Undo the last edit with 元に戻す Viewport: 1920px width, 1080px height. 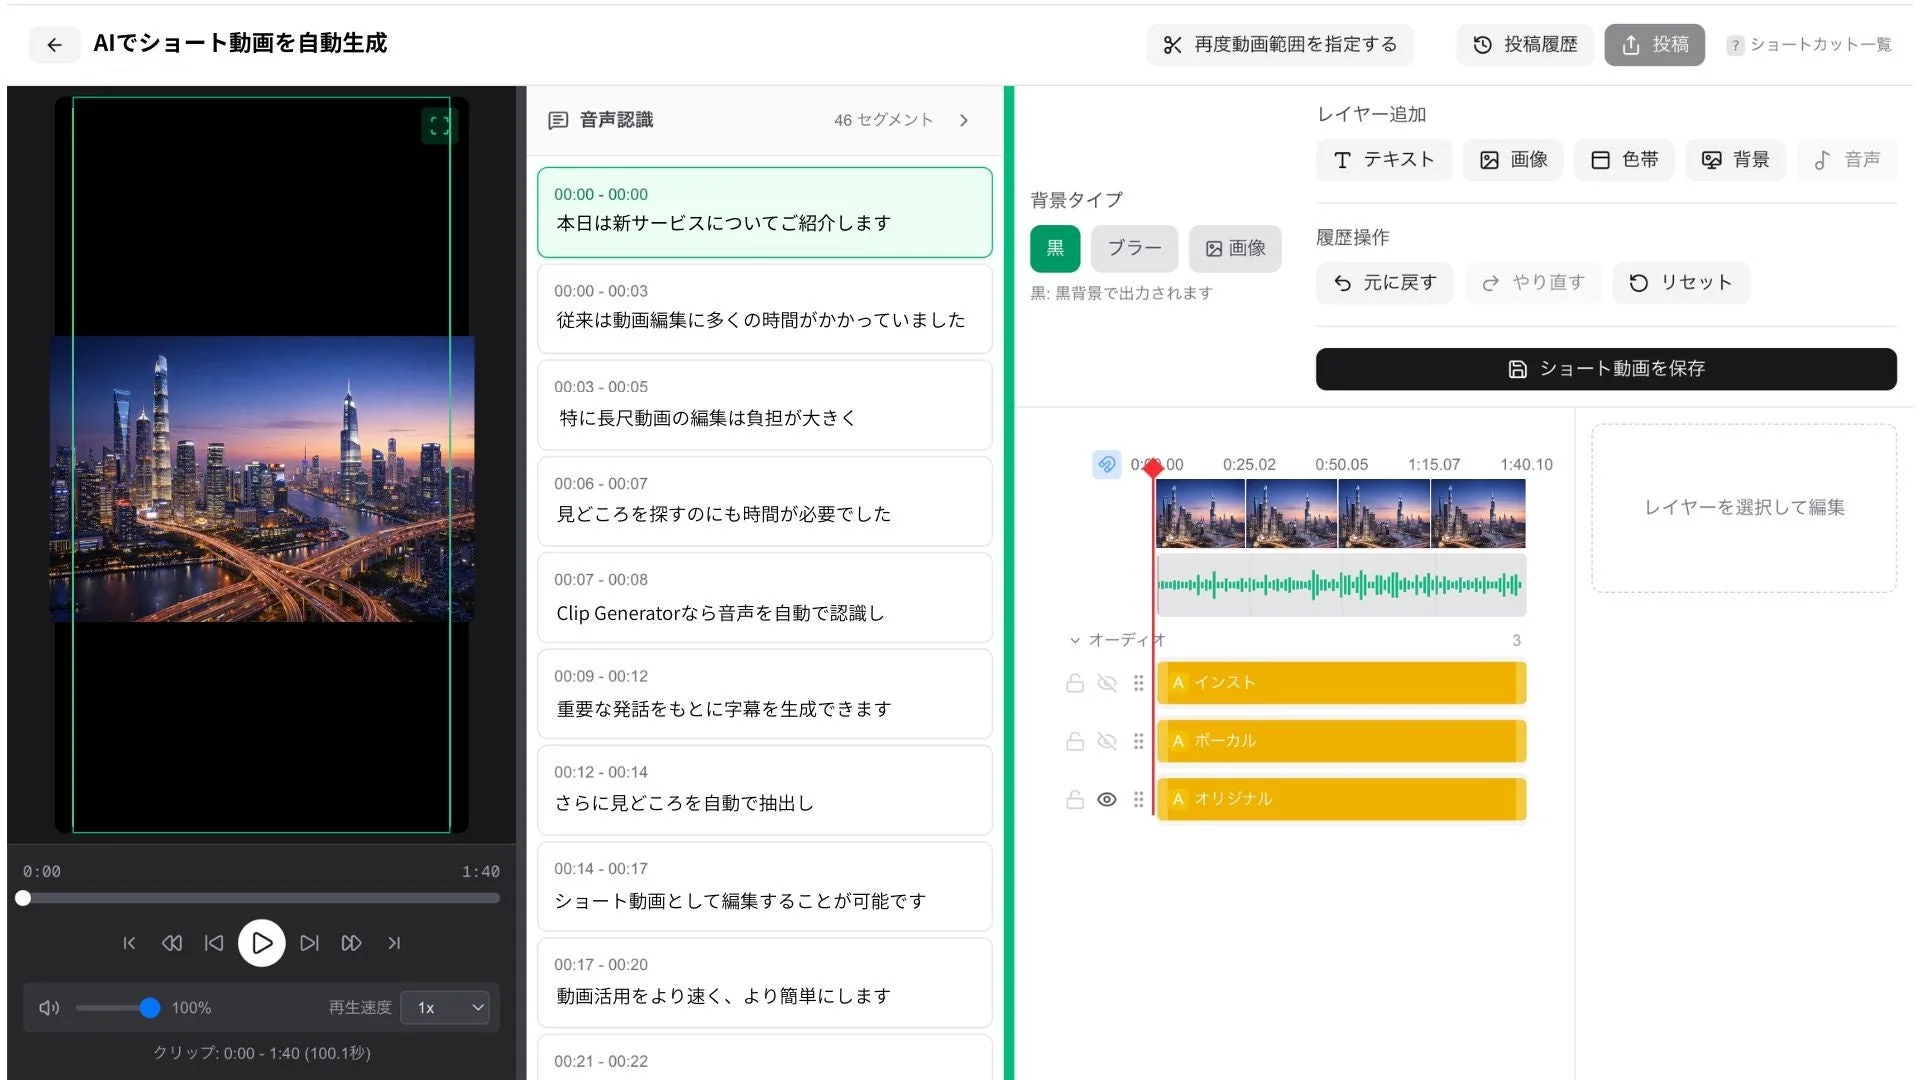(1384, 283)
